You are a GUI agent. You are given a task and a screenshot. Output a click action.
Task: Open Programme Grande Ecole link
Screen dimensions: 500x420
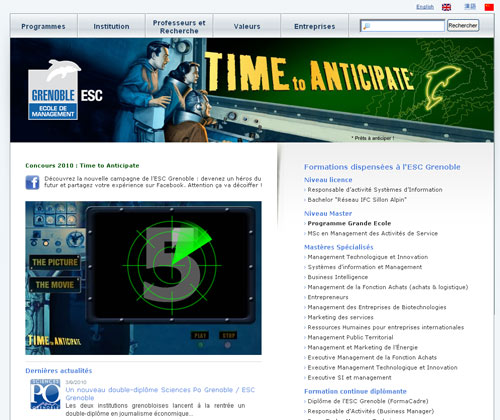coord(349,223)
